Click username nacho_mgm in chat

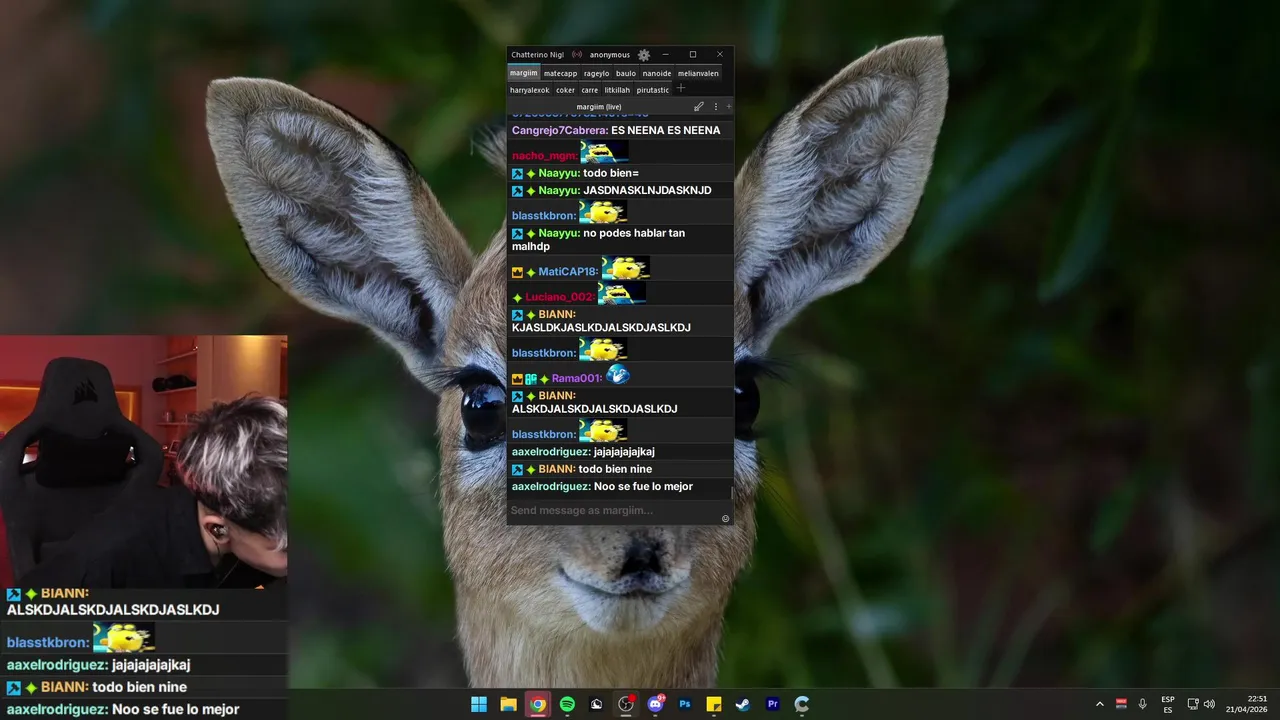coord(545,155)
